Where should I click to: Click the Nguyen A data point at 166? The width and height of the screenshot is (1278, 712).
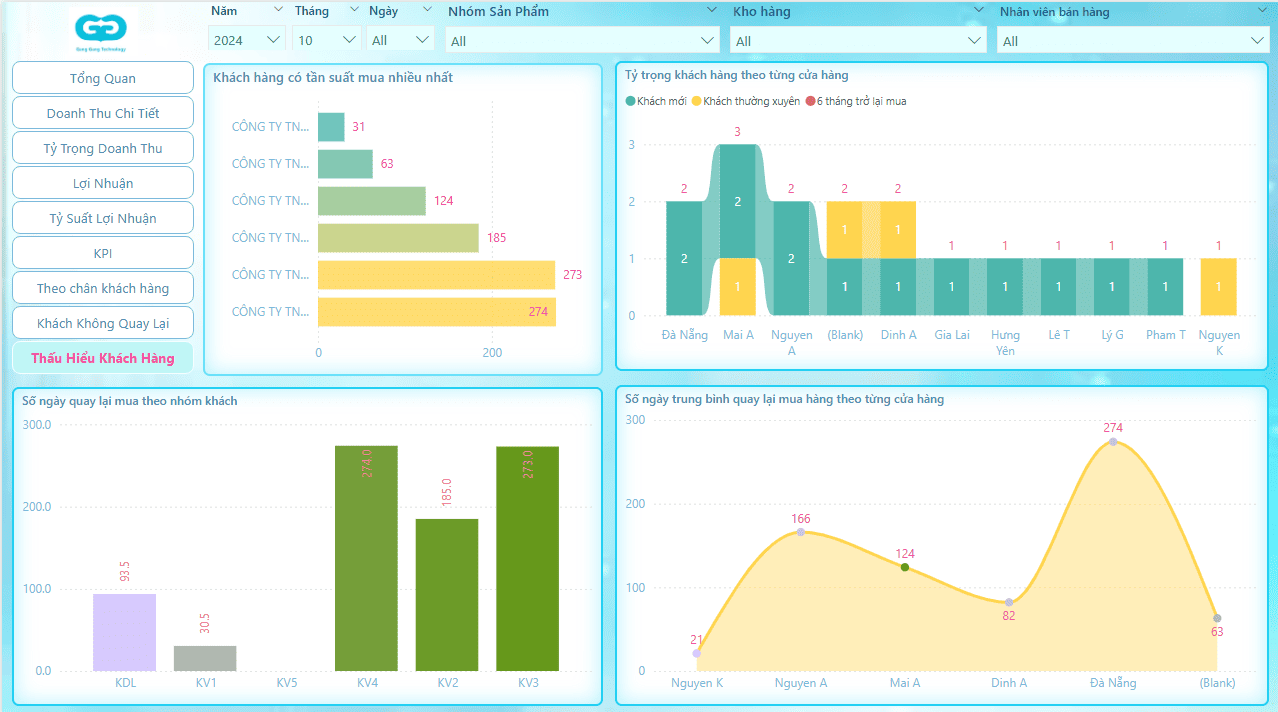(801, 532)
